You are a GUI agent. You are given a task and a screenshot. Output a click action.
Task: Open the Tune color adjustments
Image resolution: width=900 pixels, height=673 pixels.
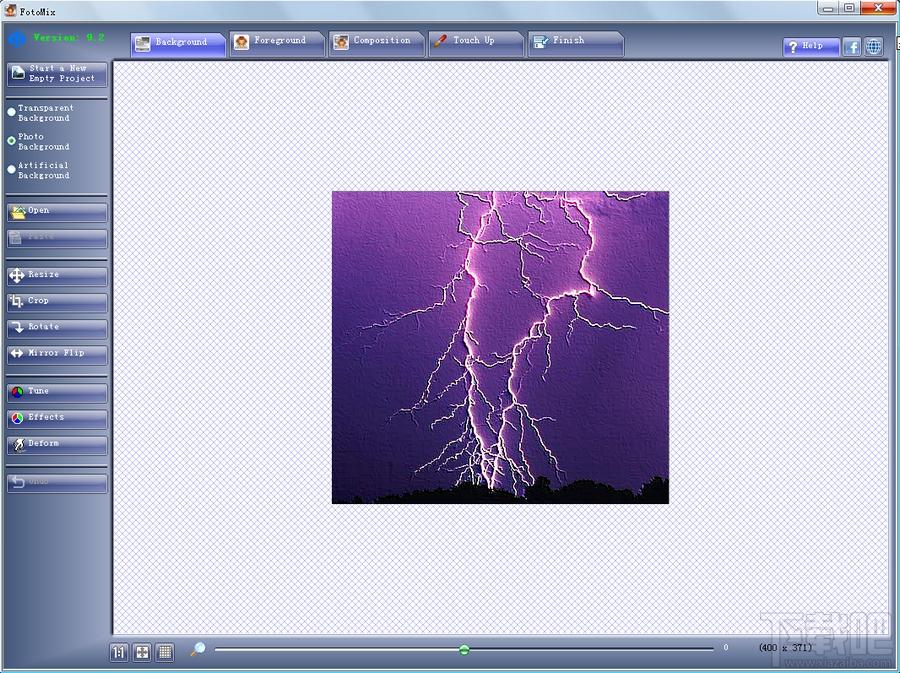(x=57, y=392)
